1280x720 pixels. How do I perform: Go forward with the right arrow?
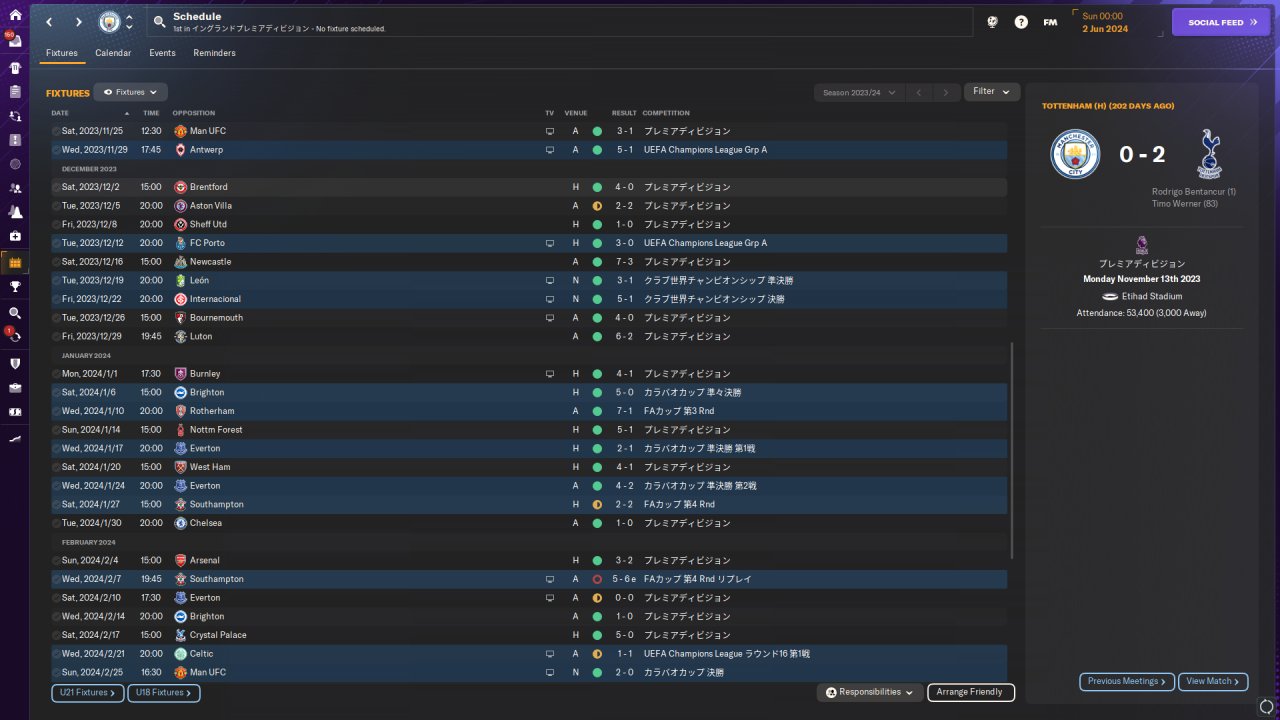pos(79,22)
